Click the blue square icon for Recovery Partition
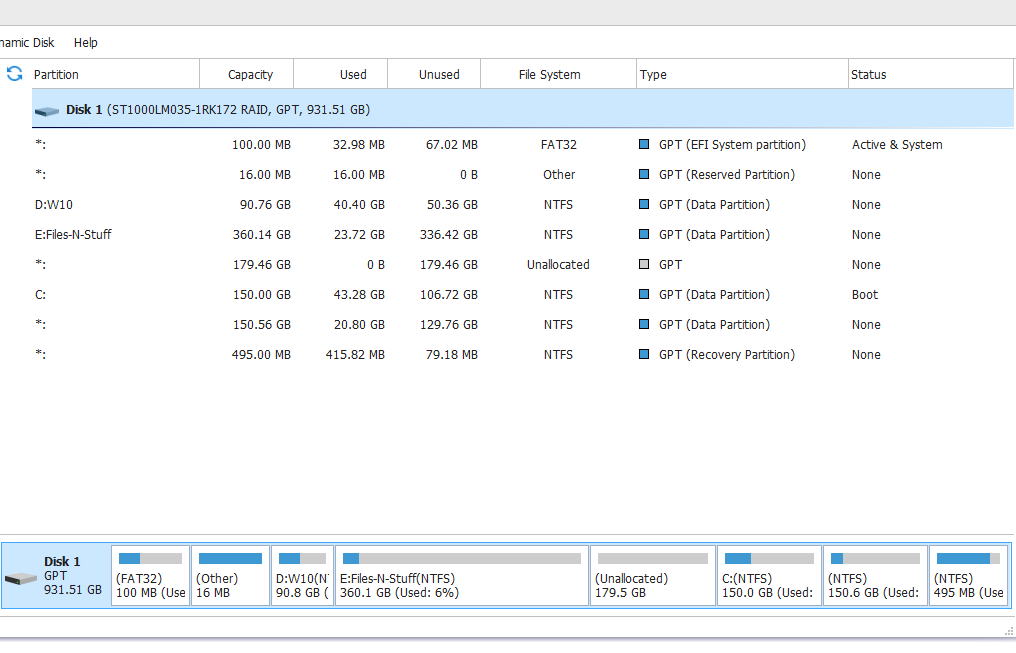This screenshot has height=653, width=1016. pos(644,355)
